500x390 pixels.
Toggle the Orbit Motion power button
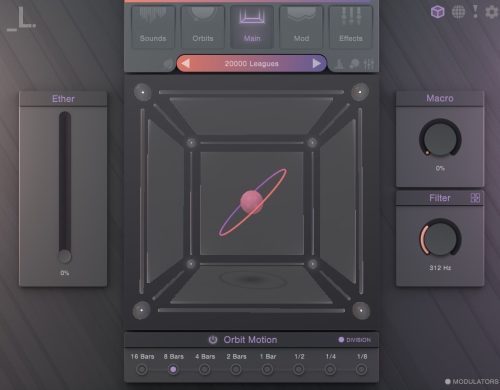[213, 340]
